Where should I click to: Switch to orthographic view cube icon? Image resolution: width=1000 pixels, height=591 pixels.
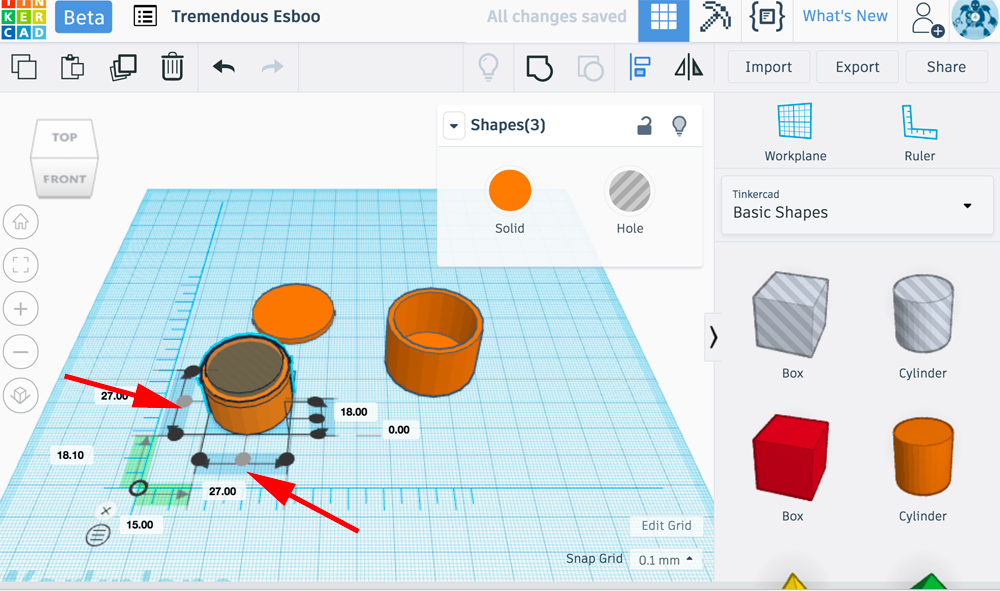pyautogui.click(x=20, y=395)
